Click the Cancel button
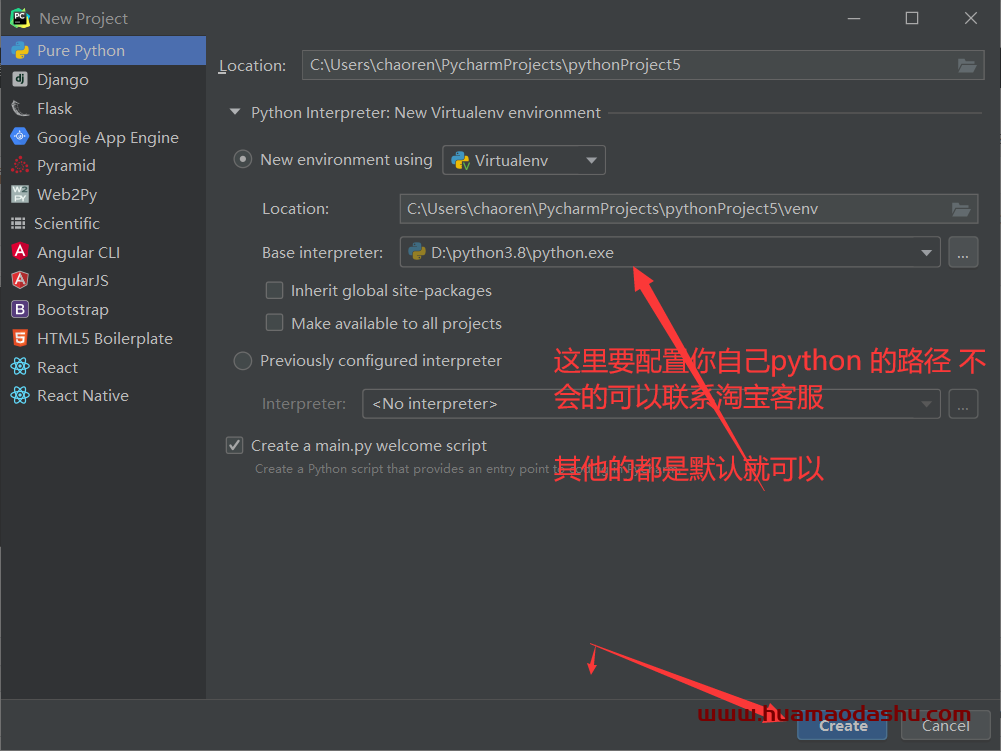 [x=945, y=725]
